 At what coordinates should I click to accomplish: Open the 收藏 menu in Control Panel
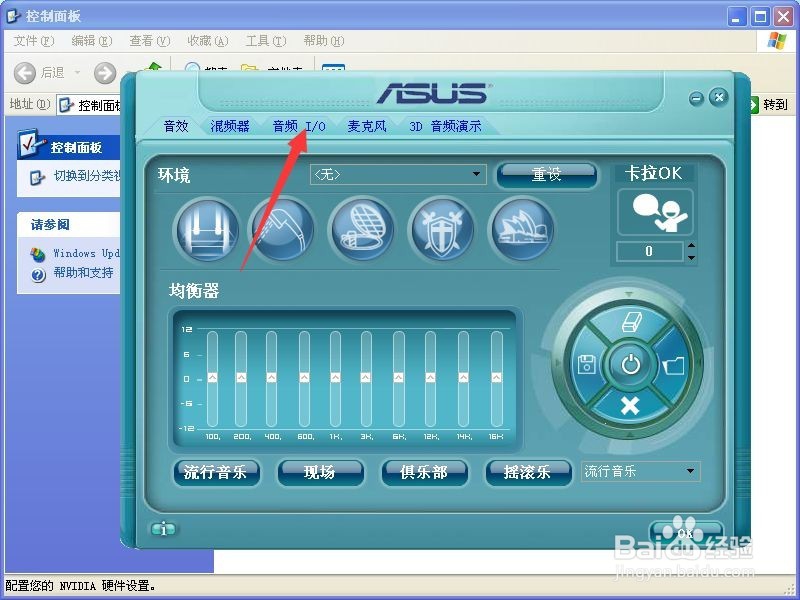pos(208,41)
